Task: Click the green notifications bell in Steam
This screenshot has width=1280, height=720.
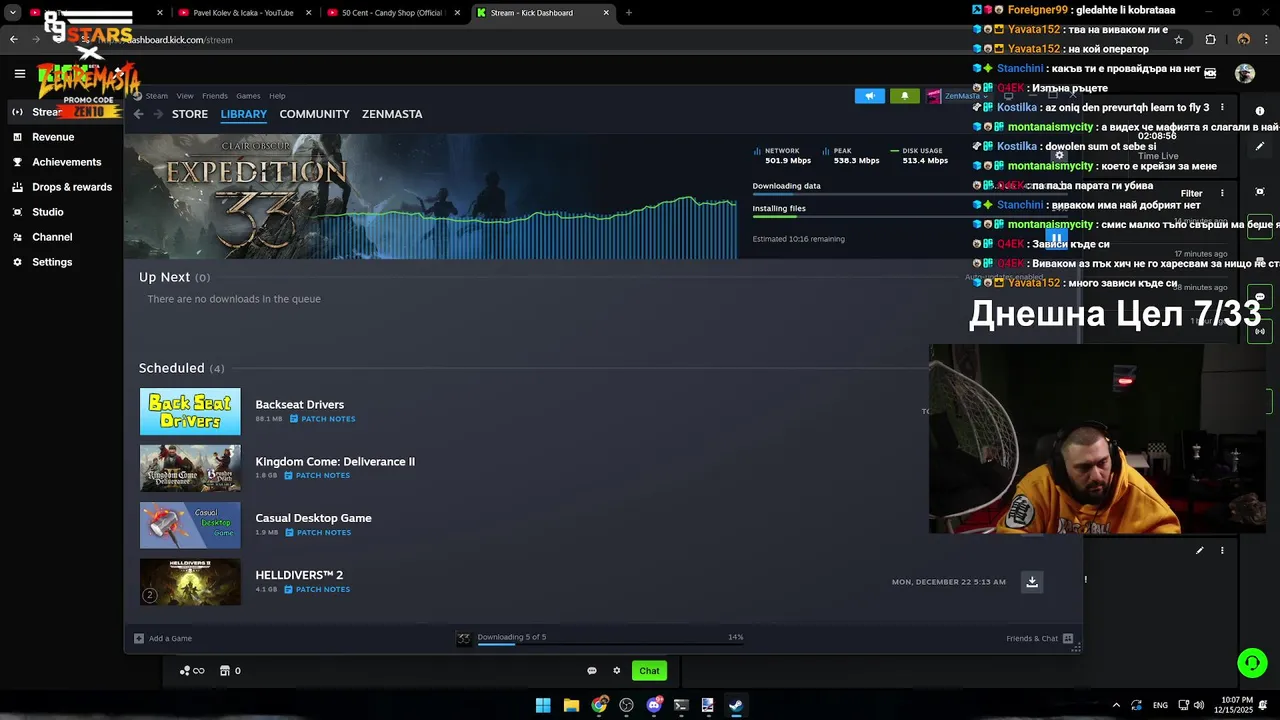Action: (x=905, y=96)
